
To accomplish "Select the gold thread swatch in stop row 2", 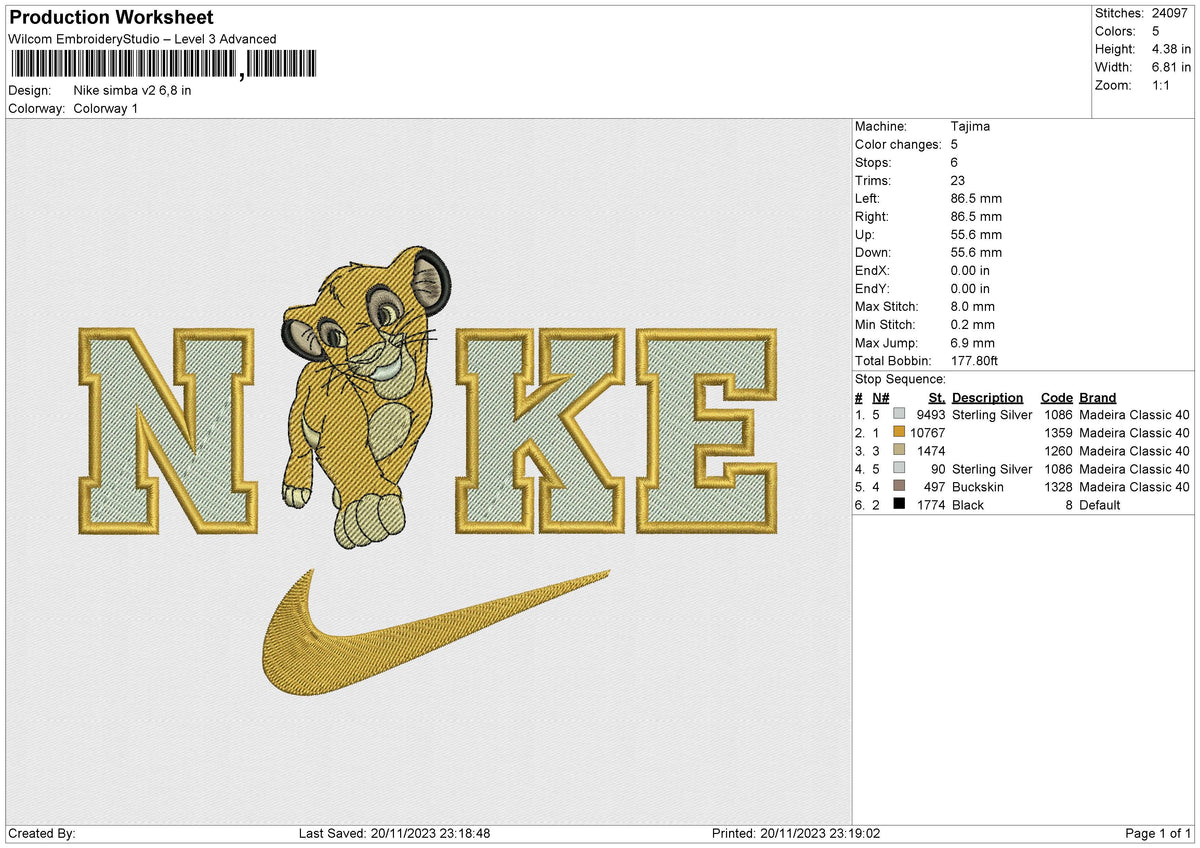I will (x=899, y=433).
